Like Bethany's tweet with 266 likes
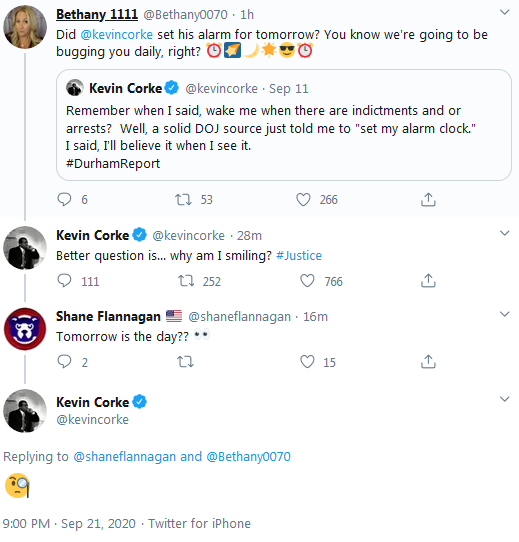Viewport: 519px width, 542px height. tap(303, 199)
